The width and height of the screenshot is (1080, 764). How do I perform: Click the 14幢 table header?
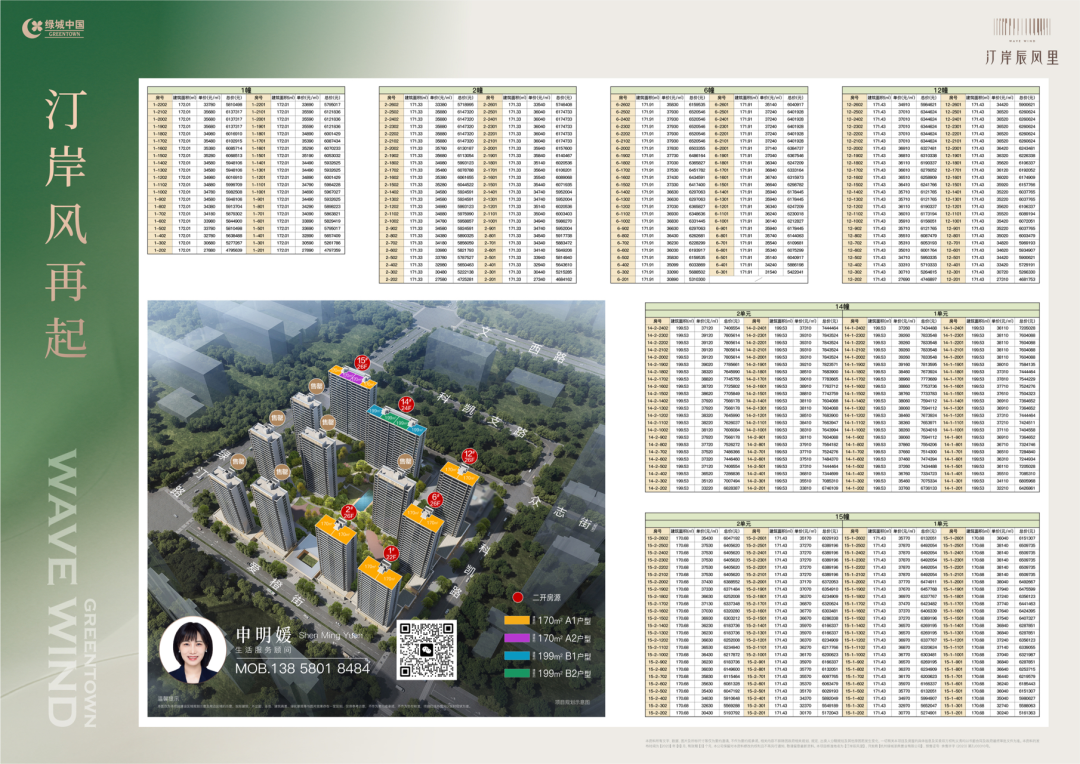(842, 306)
